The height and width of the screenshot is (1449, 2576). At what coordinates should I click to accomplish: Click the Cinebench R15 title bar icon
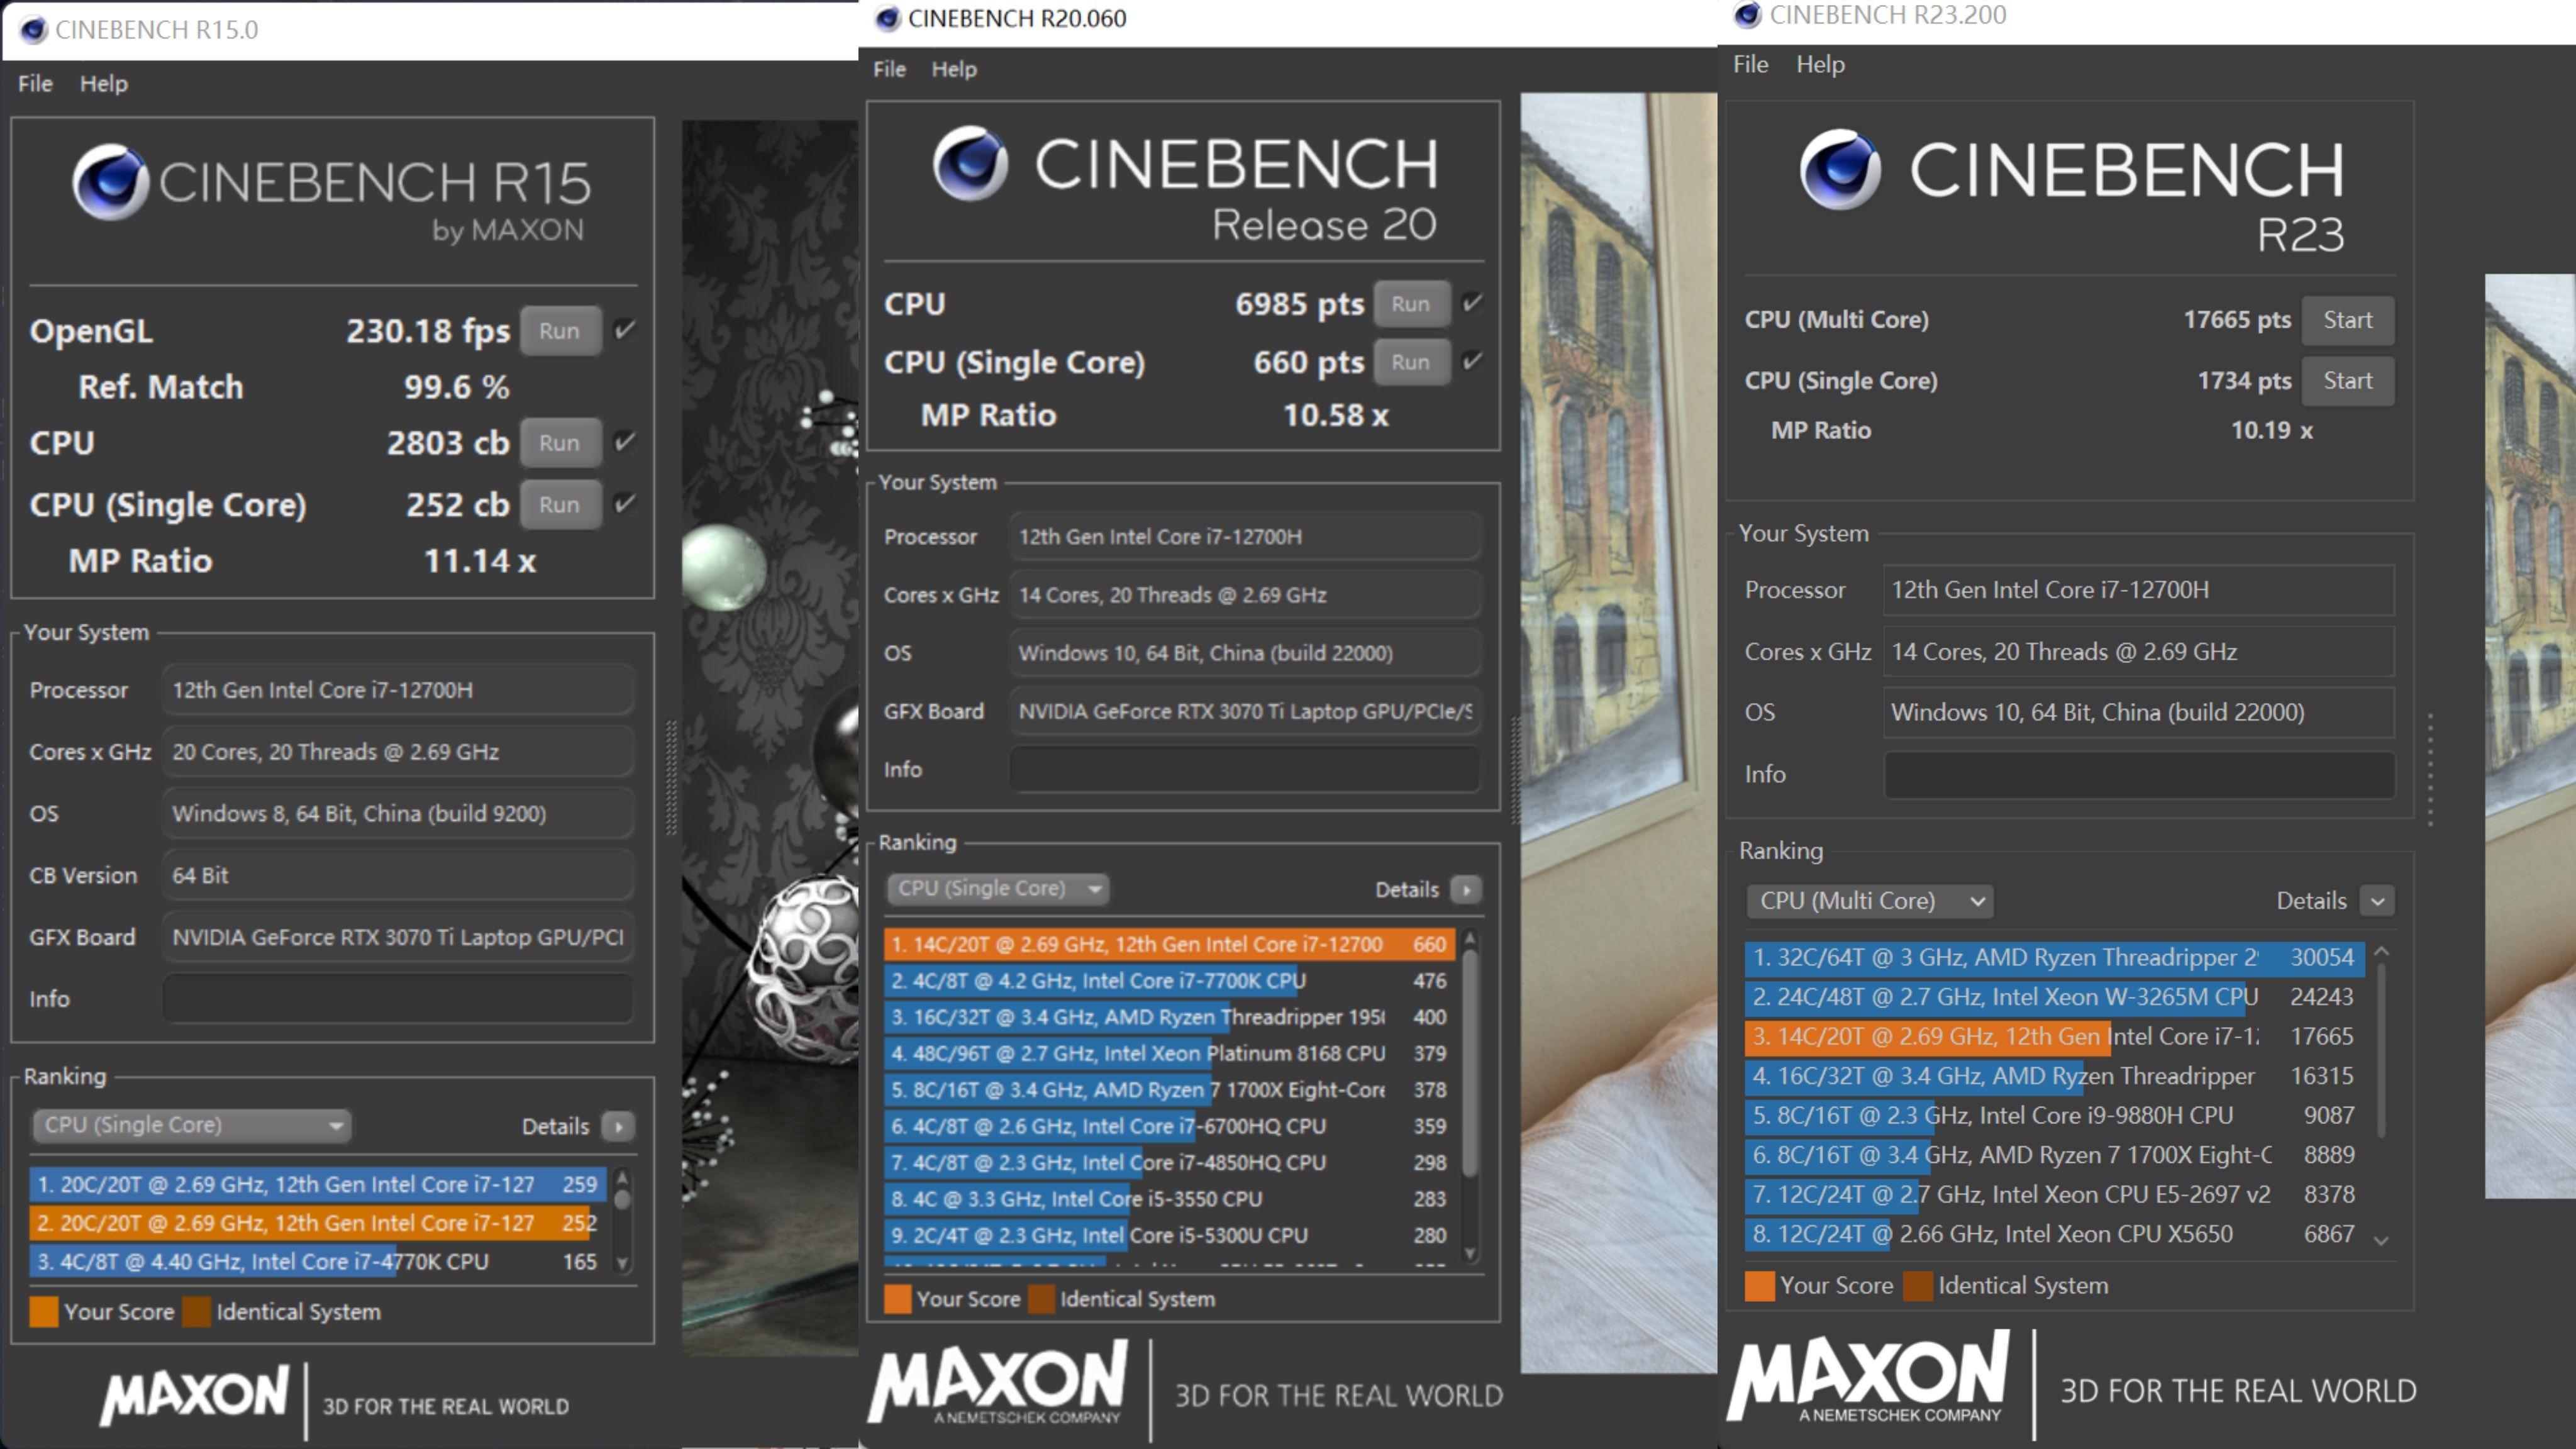pos(33,30)
